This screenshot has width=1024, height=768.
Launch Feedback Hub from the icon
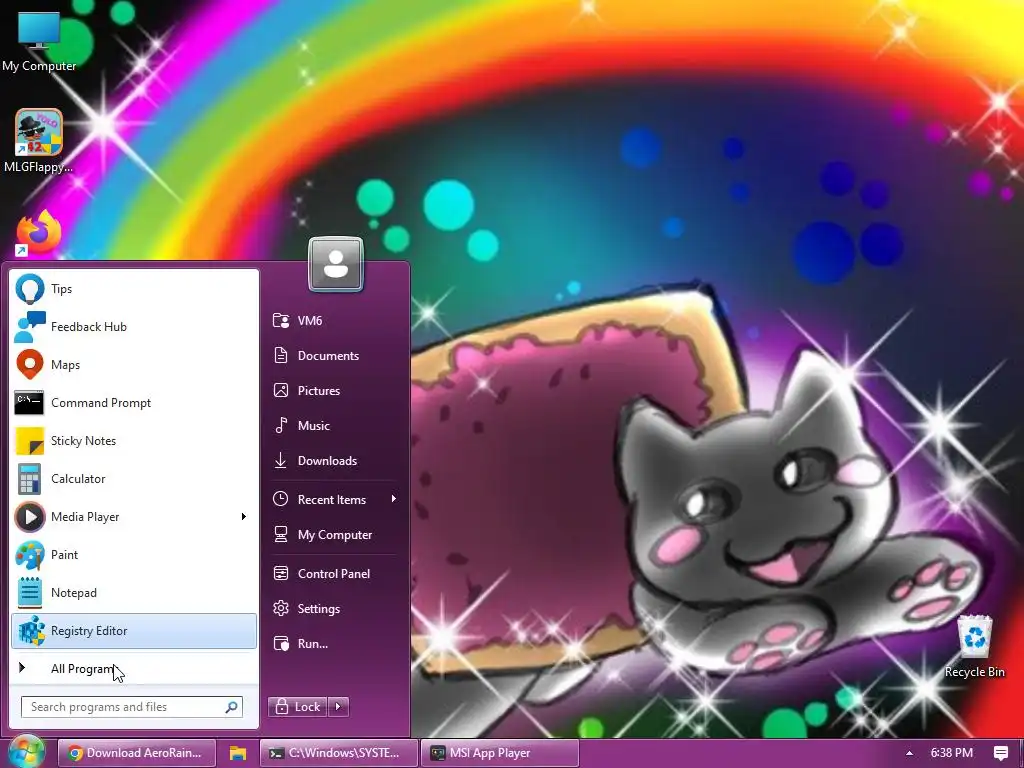click(29, 327)
